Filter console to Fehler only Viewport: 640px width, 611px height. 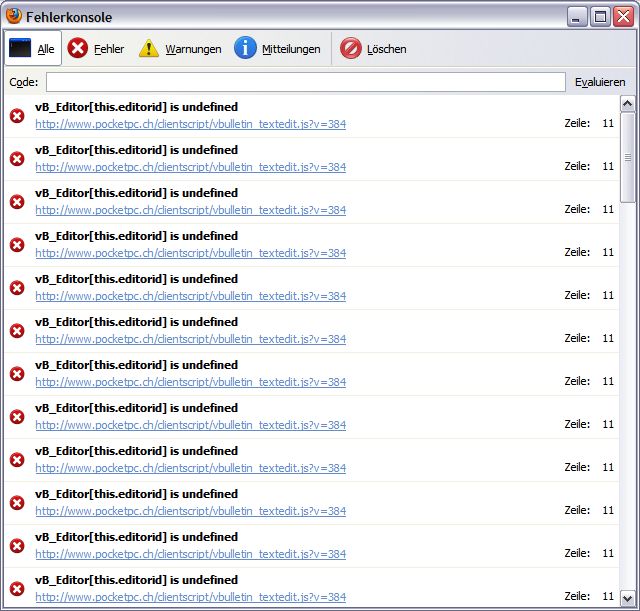[96, 49]
